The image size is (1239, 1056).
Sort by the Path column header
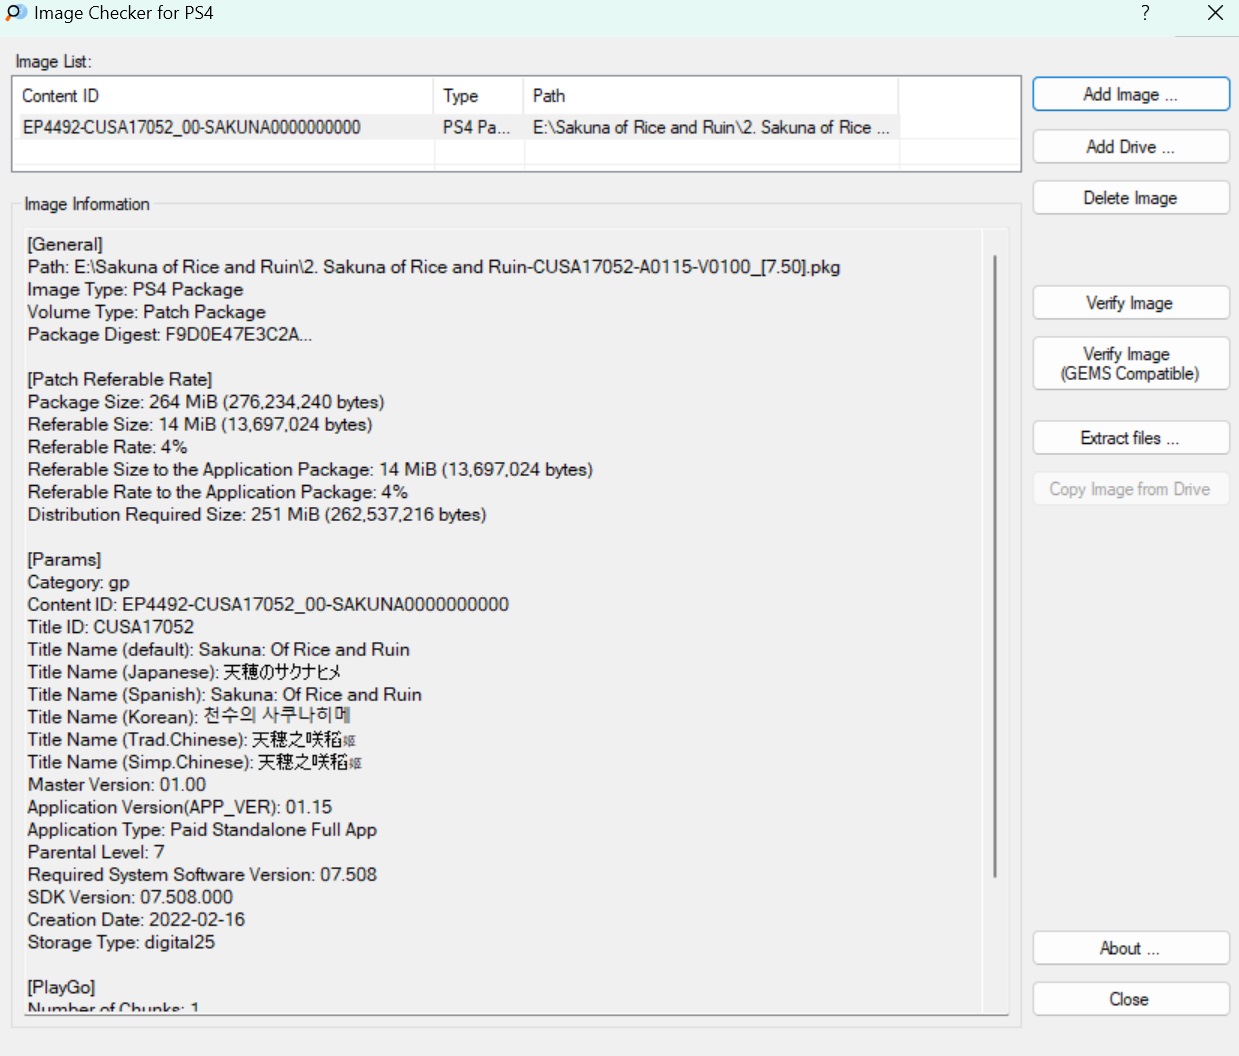[711, 96]
